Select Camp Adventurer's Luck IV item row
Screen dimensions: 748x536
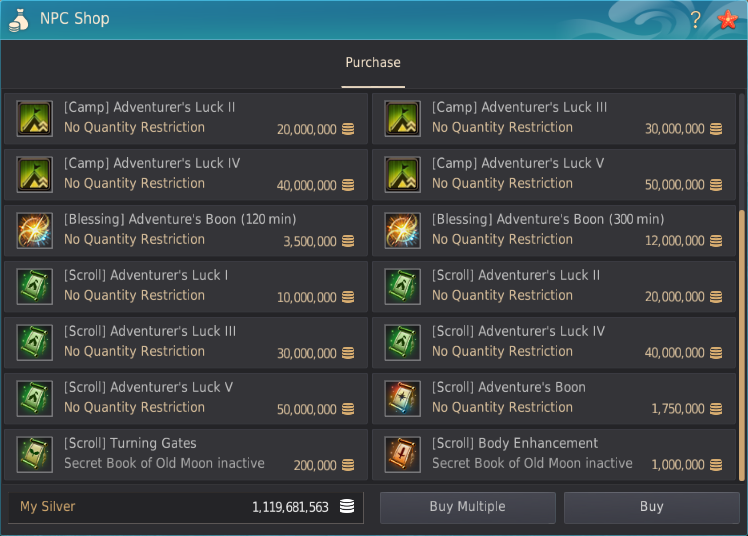click(x=185, y=175)
